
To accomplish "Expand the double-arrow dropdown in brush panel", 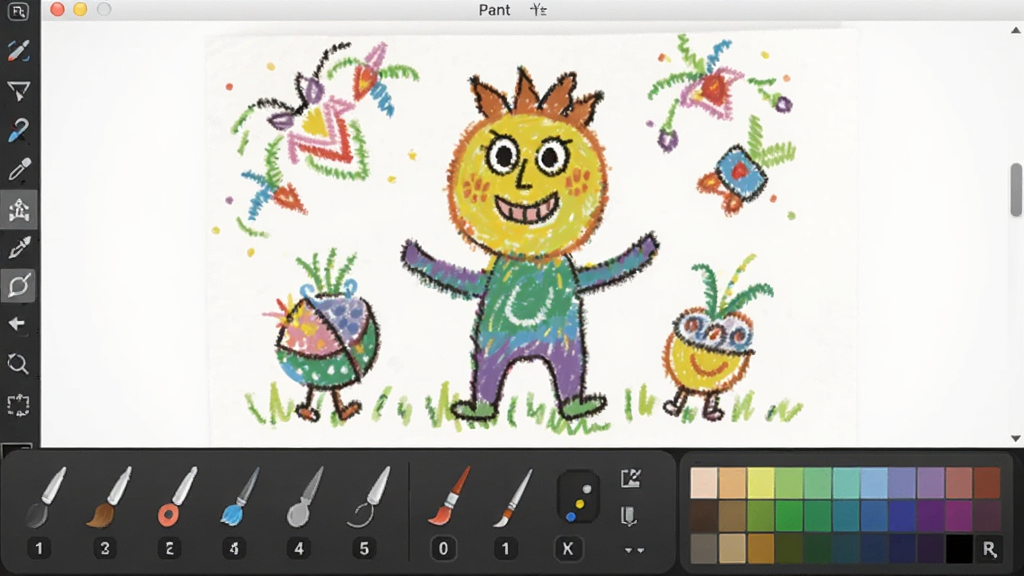I will click(x=634, y=551).
